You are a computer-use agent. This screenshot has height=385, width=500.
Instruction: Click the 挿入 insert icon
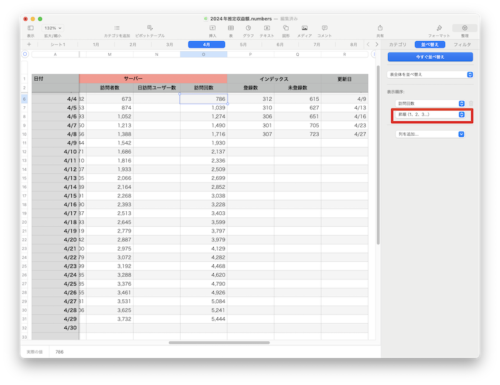tap(212, 28)
